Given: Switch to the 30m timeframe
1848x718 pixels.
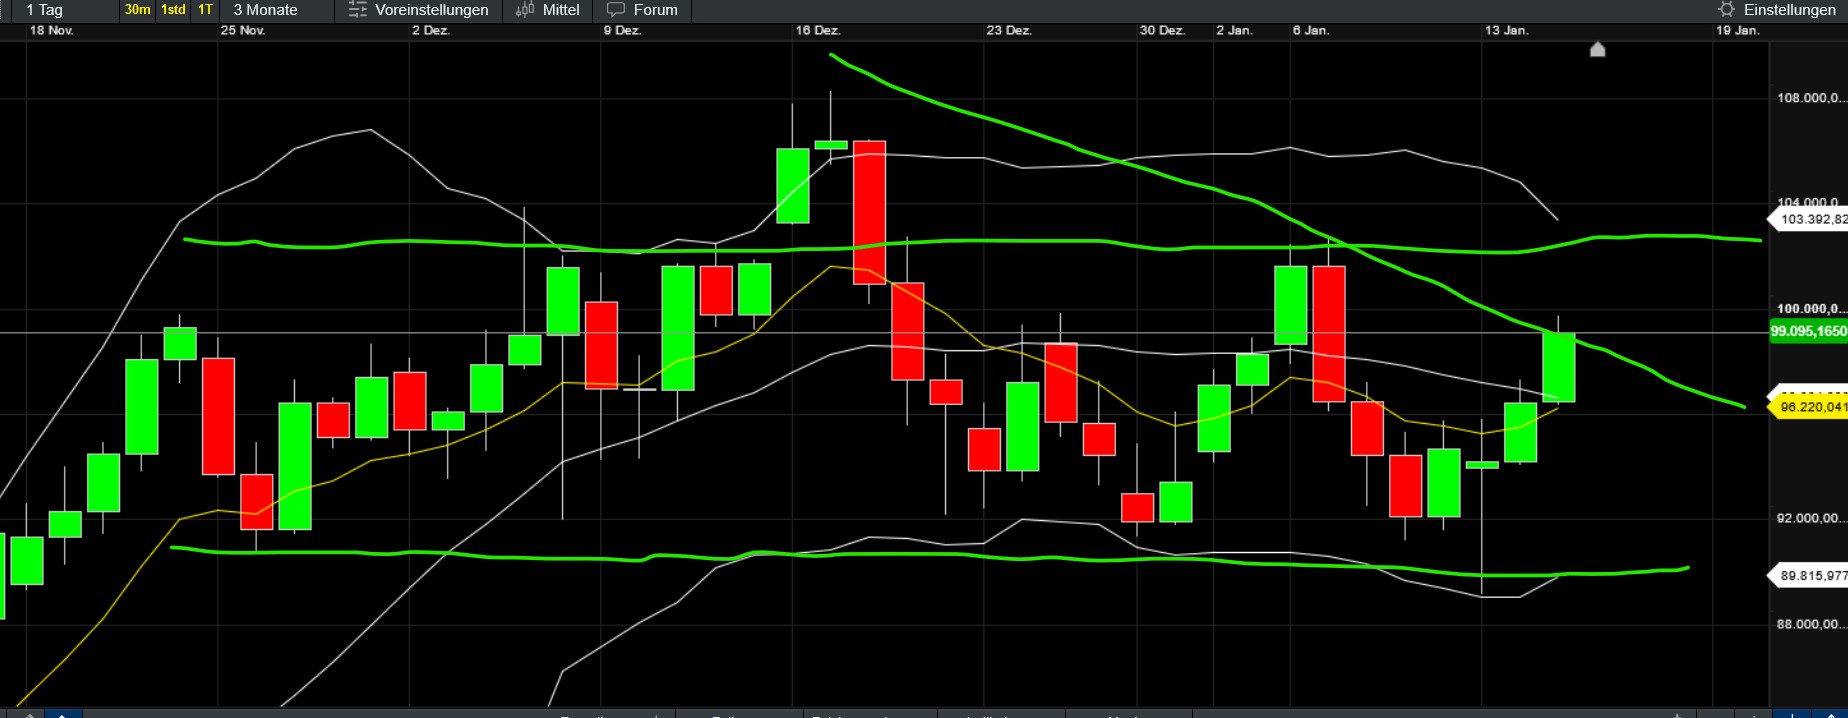Looking at the screenshot, I should (x=137, y=10).
